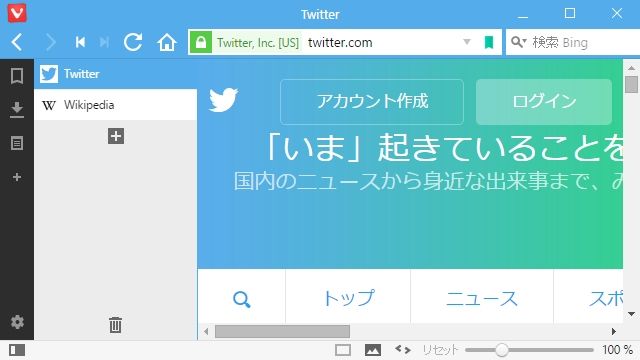Open the Notes panel

tap(17, 143)
